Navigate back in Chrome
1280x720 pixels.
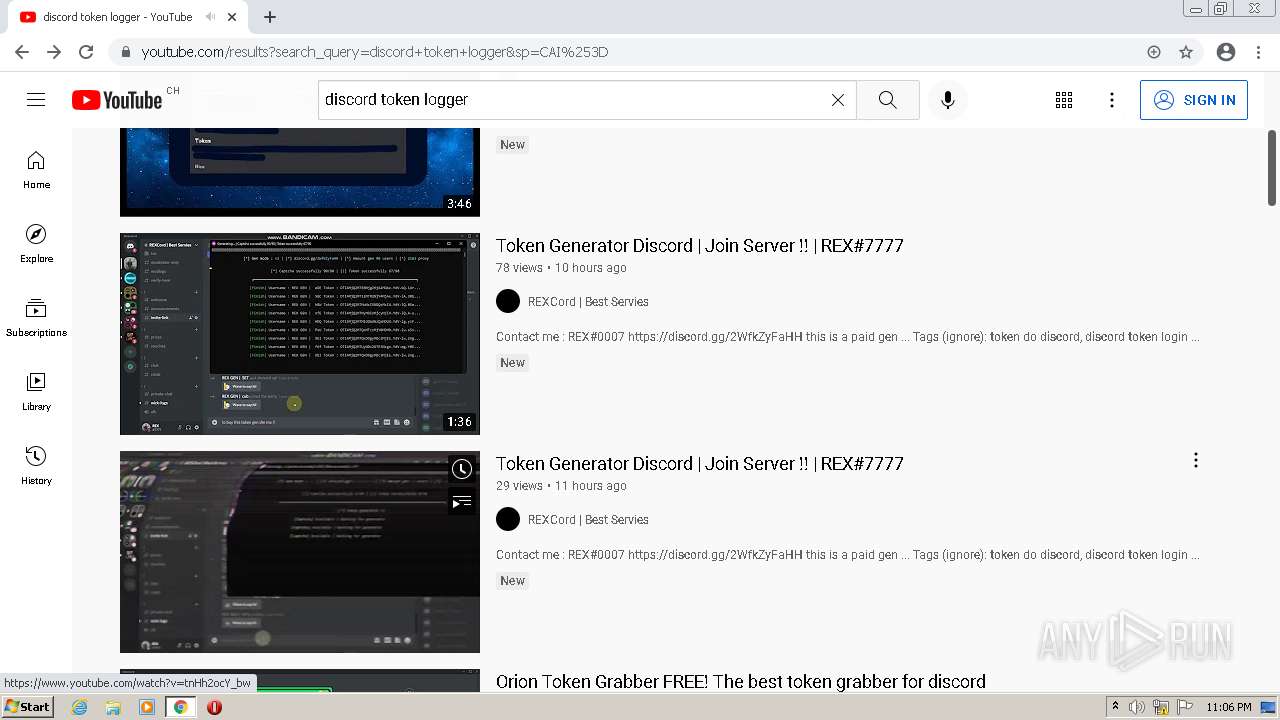tap(22, 52)
